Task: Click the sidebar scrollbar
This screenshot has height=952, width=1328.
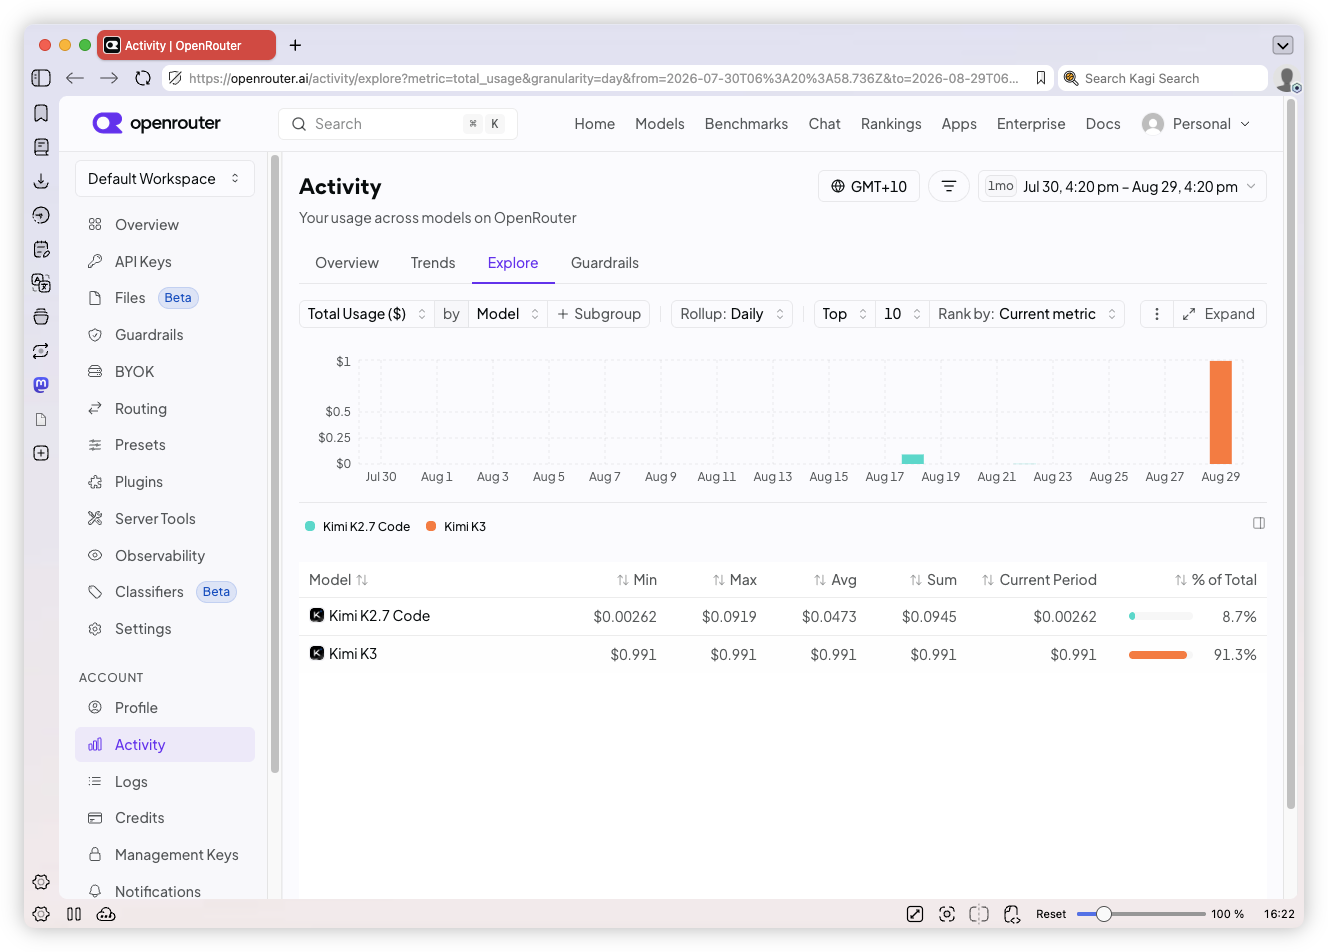Action: pyautogui.click(x=274, y=463)
